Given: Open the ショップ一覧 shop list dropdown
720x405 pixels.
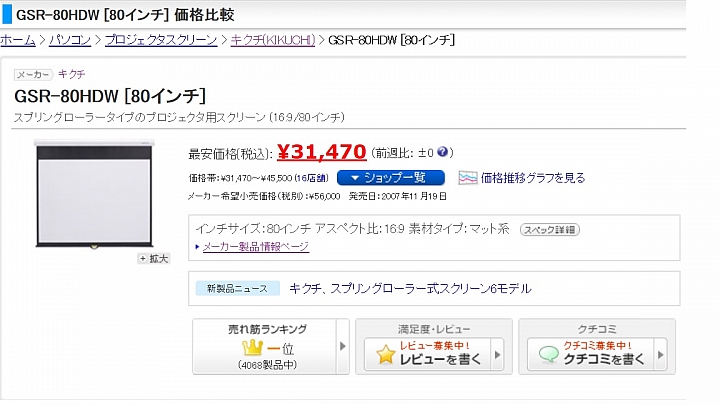Looking at the screenshot, I should (396, 178).
